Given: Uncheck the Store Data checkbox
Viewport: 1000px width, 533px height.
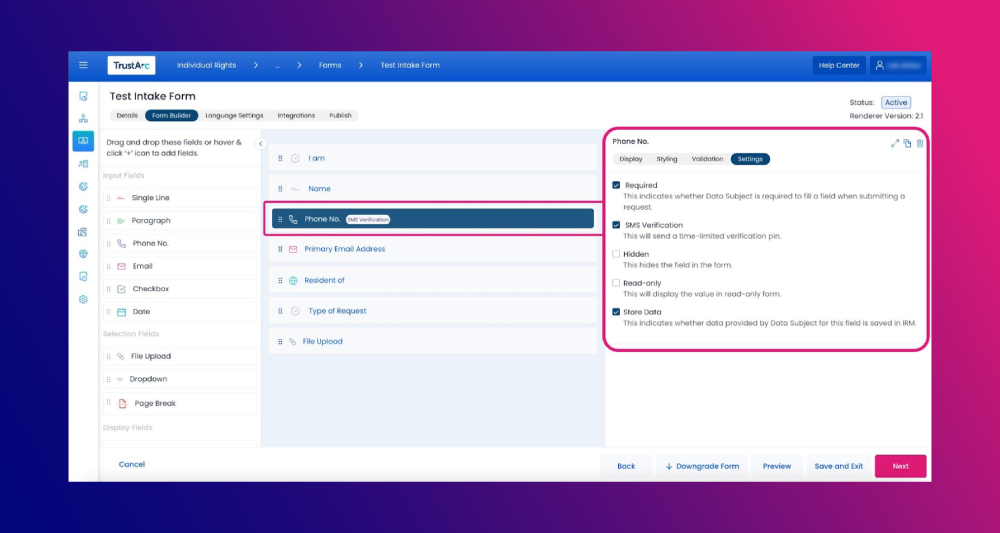Looking at the screenshot, I should click(616, 312).
